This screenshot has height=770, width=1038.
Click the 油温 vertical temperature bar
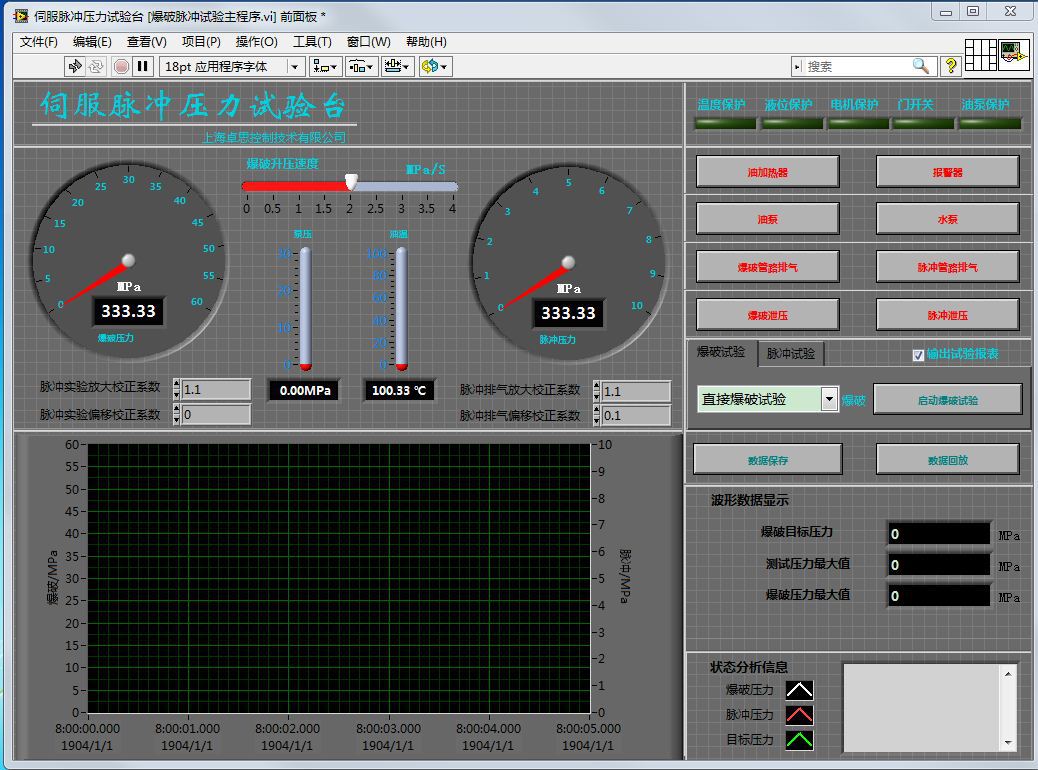coord(401,308)
